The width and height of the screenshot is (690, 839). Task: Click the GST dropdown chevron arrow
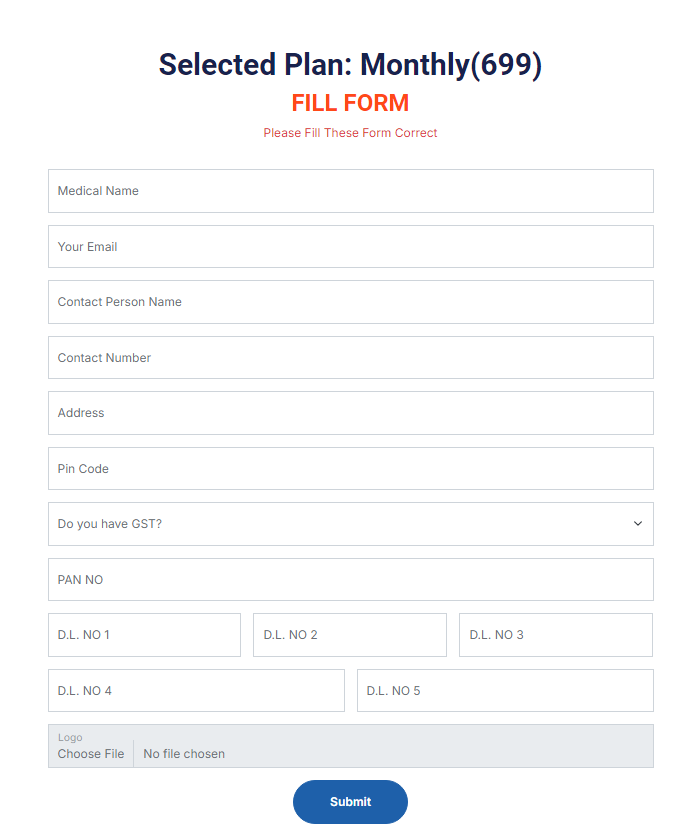pyautogui.click(x=638, y=524)
